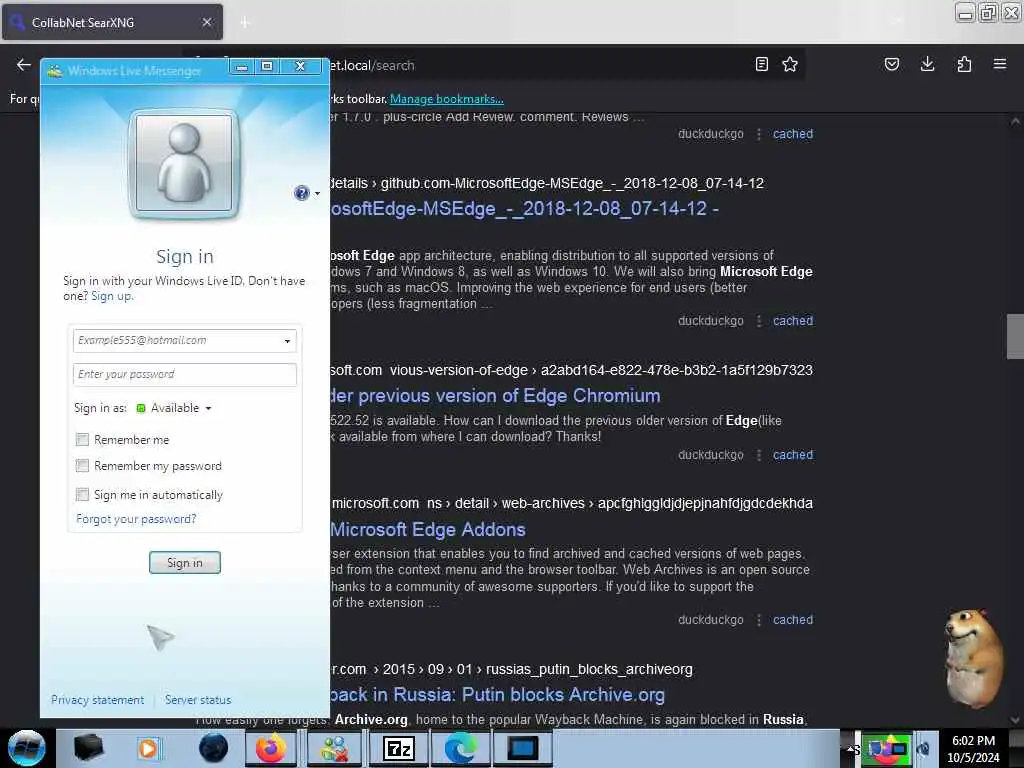Open the previous version of Edge Chromium result
Viewport: 1024px width, 768px height.
pyautogui.click(x=495, y=396)
